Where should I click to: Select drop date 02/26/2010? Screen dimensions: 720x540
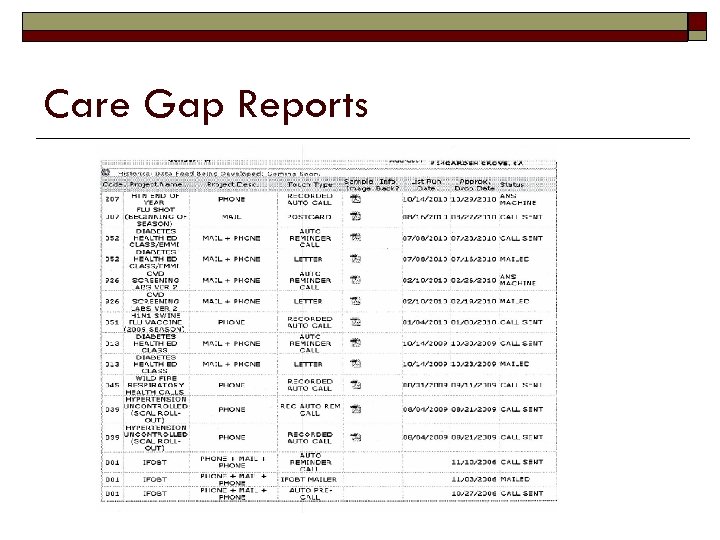coord(473,280)
